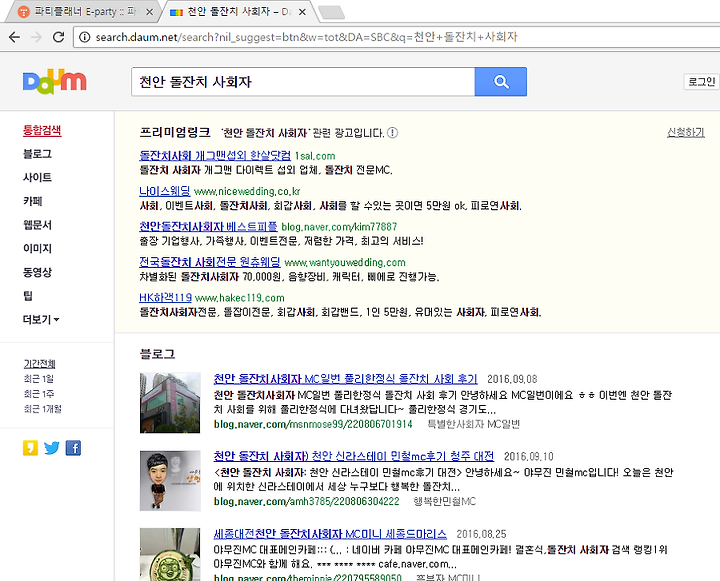Filter results by 최근 1일
Screen dimensions: 720x581
point(39,379)
